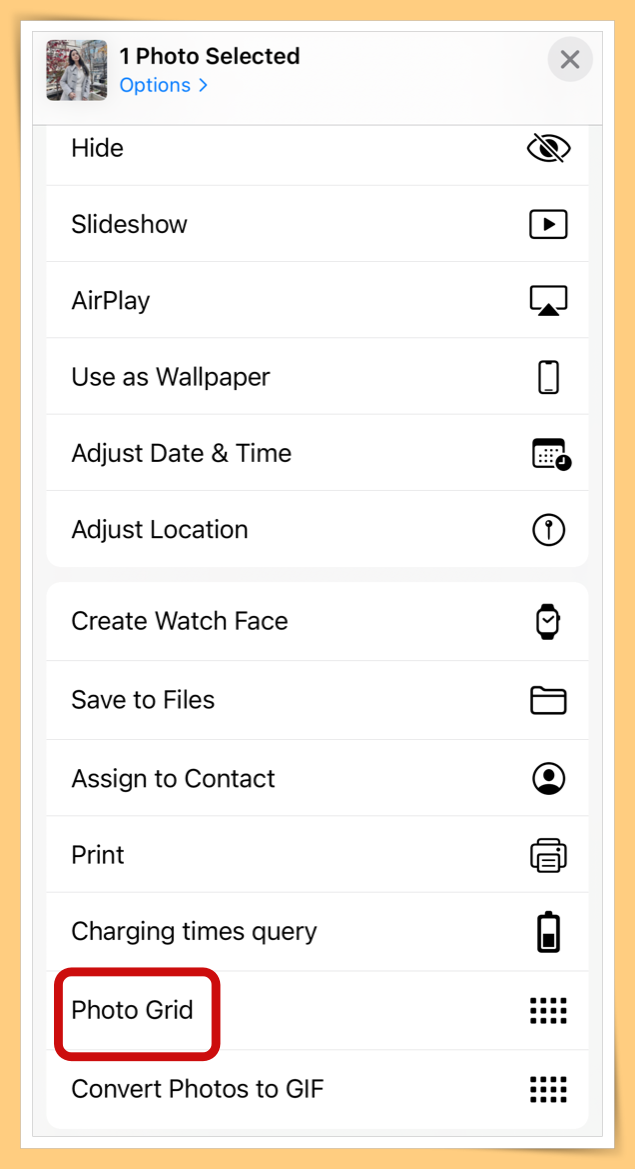The width and height of the screenshot is (635, 1169).
Task: Tap the location pin icon
Action: [x=549, y=530]
